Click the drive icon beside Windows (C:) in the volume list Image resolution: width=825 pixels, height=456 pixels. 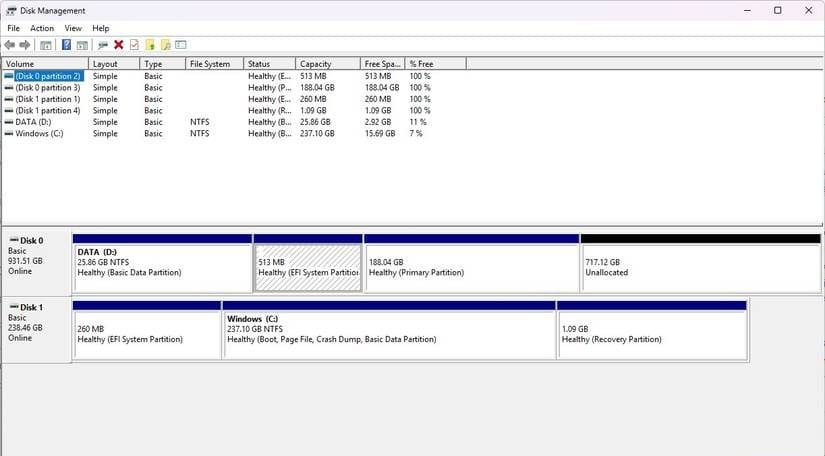(x=8, y=134)
